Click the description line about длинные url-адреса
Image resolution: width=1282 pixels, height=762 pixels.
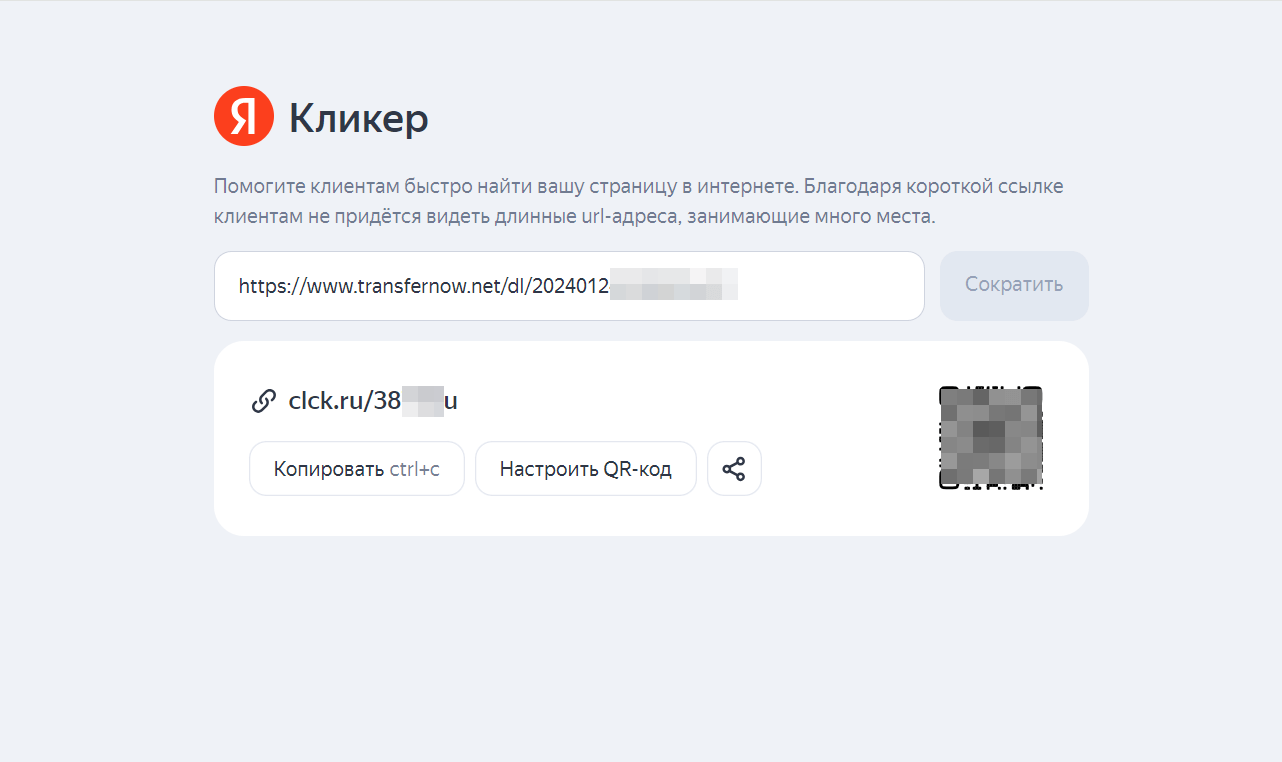[574, 216]
